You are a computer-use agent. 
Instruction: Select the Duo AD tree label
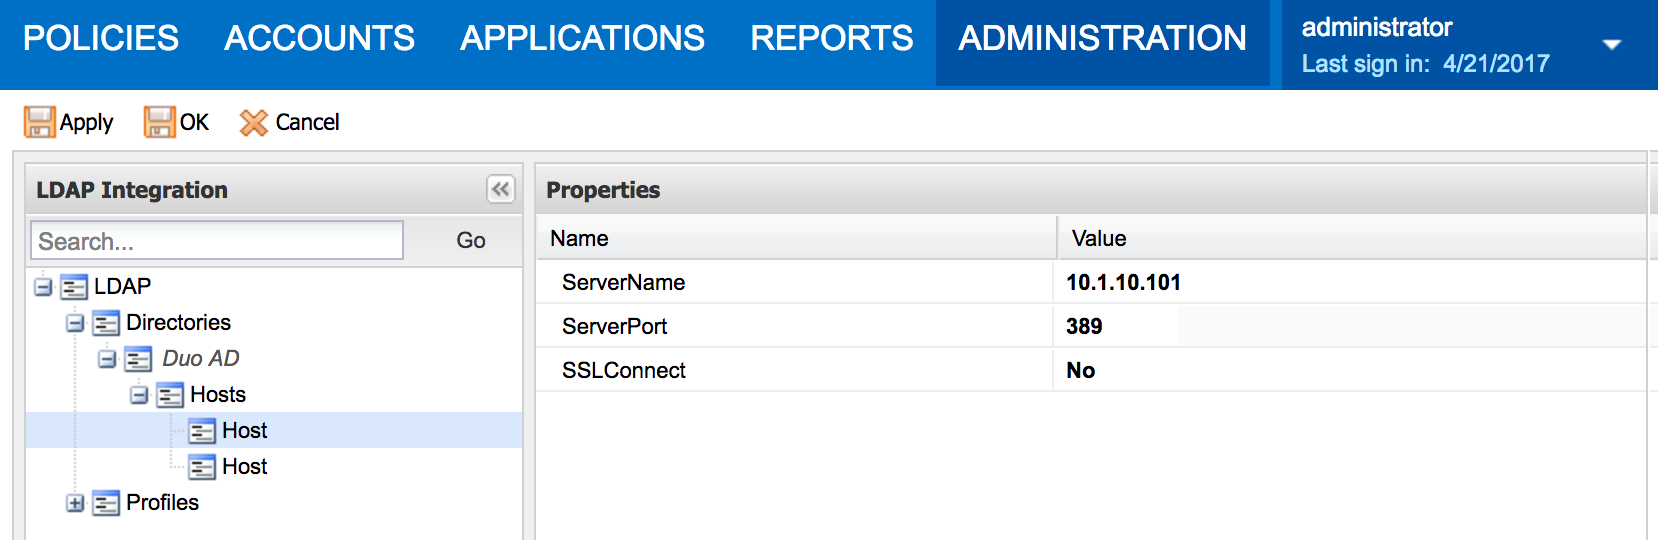[x=201, y=358]
